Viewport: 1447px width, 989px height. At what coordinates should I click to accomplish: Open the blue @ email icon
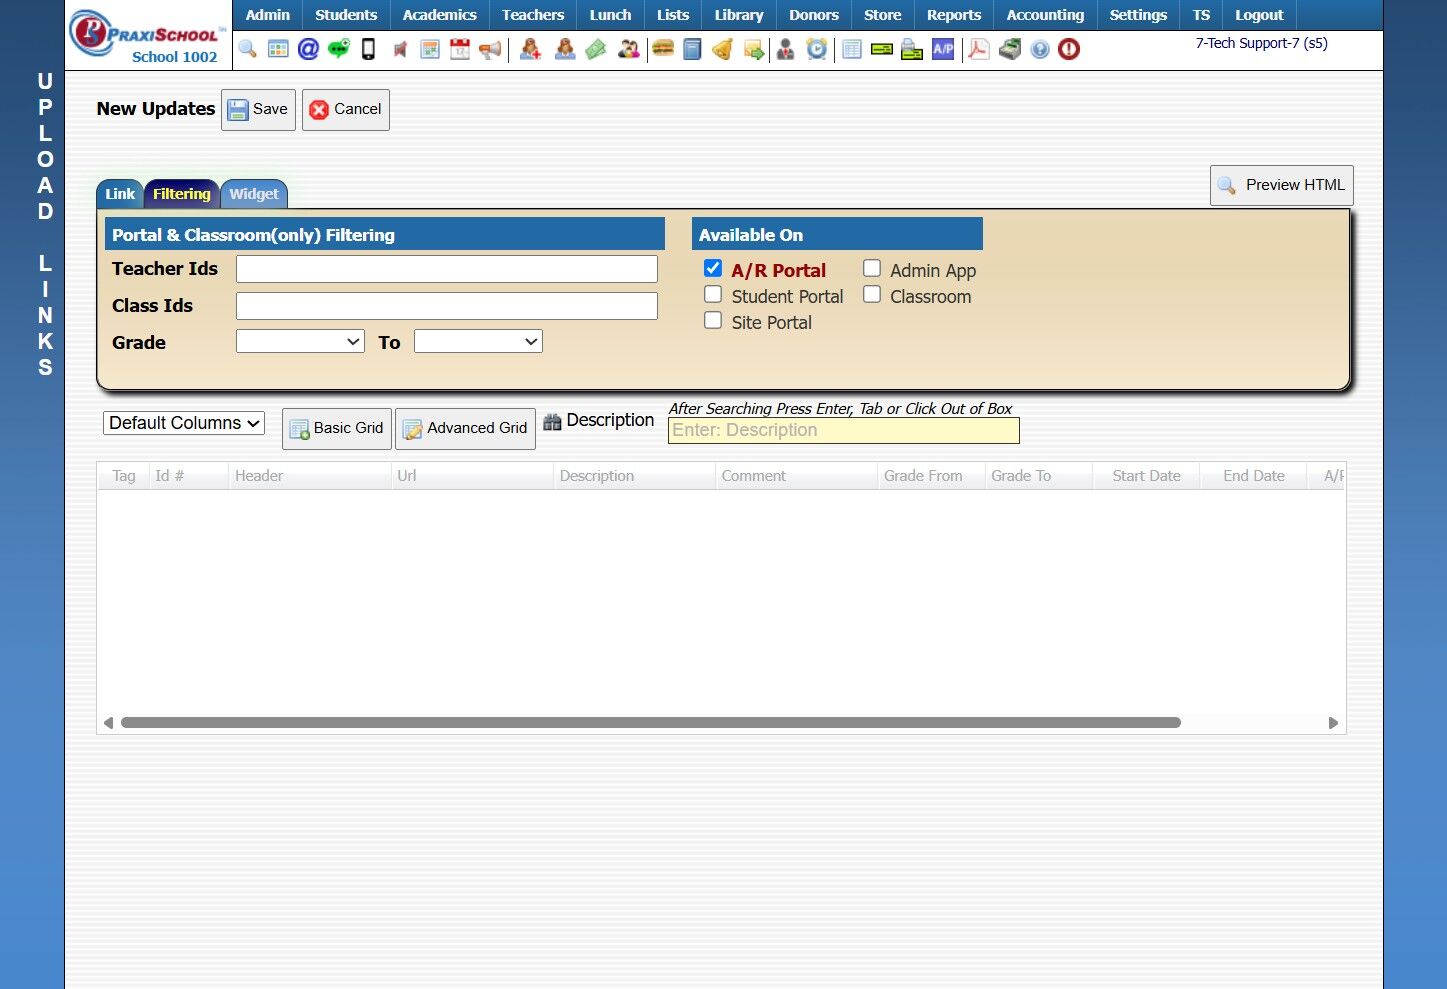tap(308, 49)
